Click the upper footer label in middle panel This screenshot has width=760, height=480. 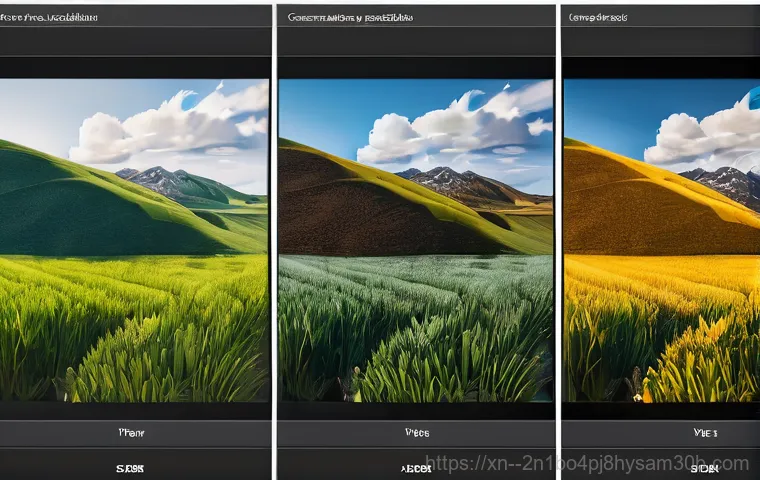416,434
